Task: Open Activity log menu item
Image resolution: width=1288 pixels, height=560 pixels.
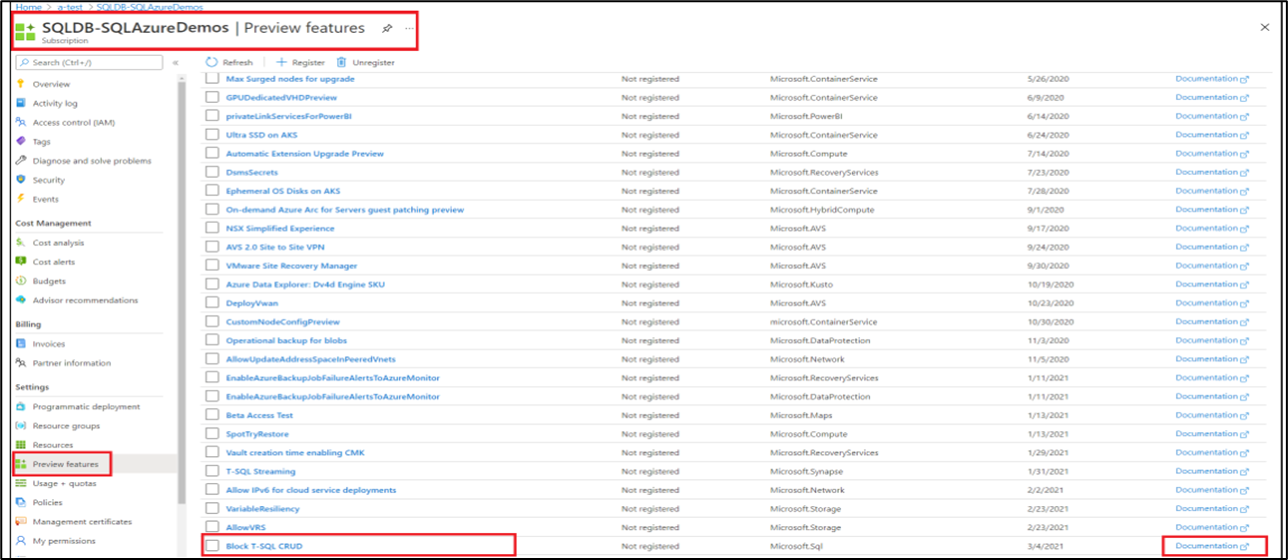Action: point(55,103)
